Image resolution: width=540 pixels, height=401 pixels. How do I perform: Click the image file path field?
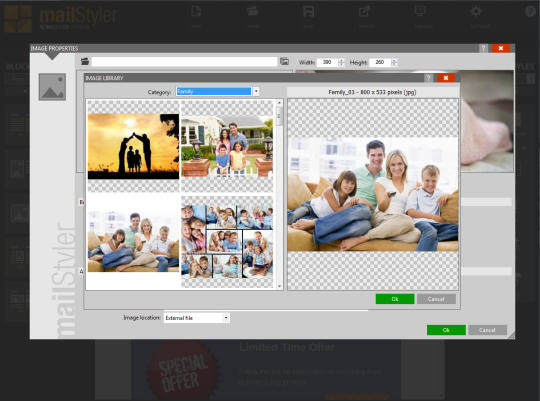(x=184, y=62)
